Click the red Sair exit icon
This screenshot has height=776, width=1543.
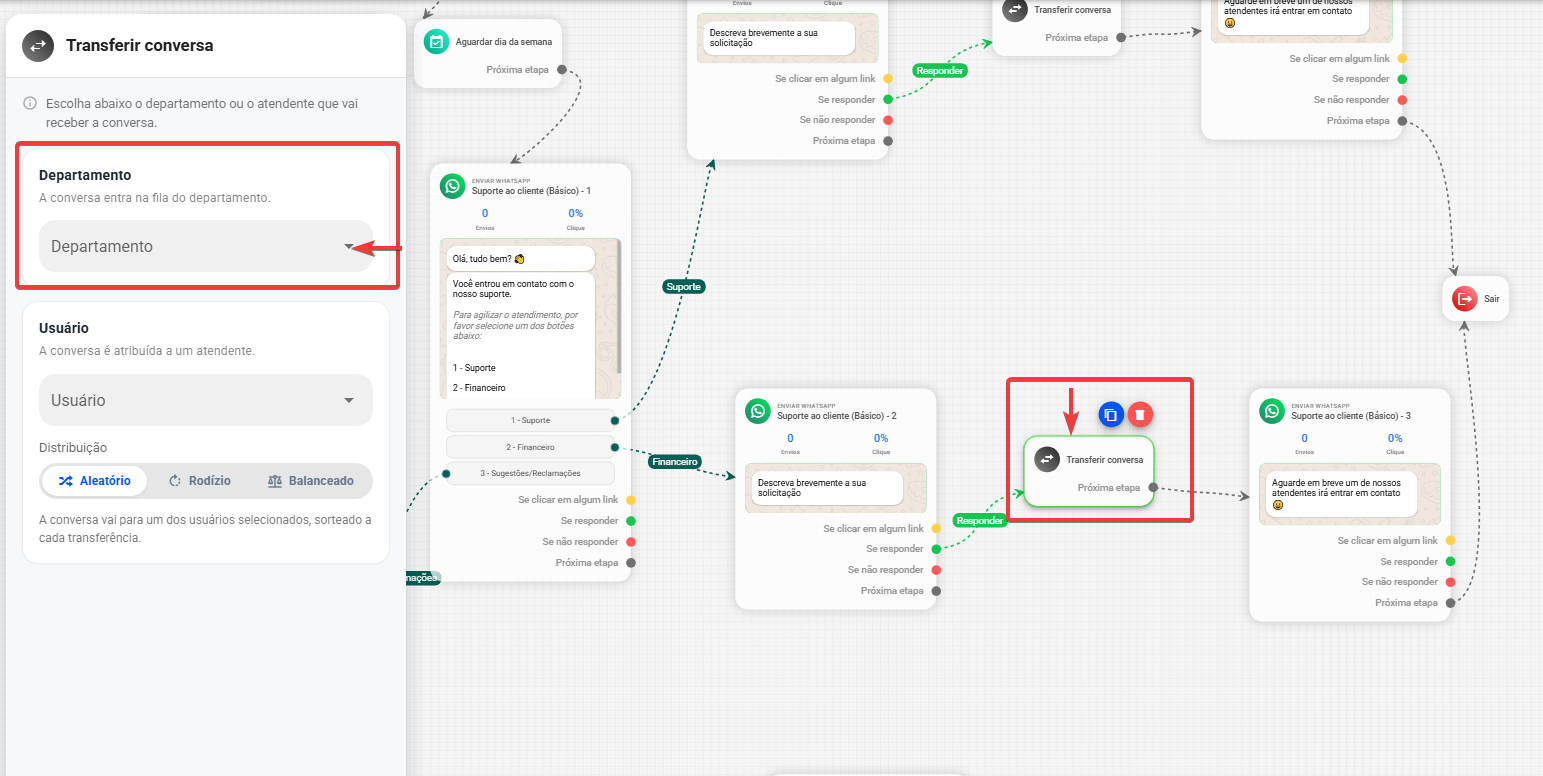(x=1465, y=298)
